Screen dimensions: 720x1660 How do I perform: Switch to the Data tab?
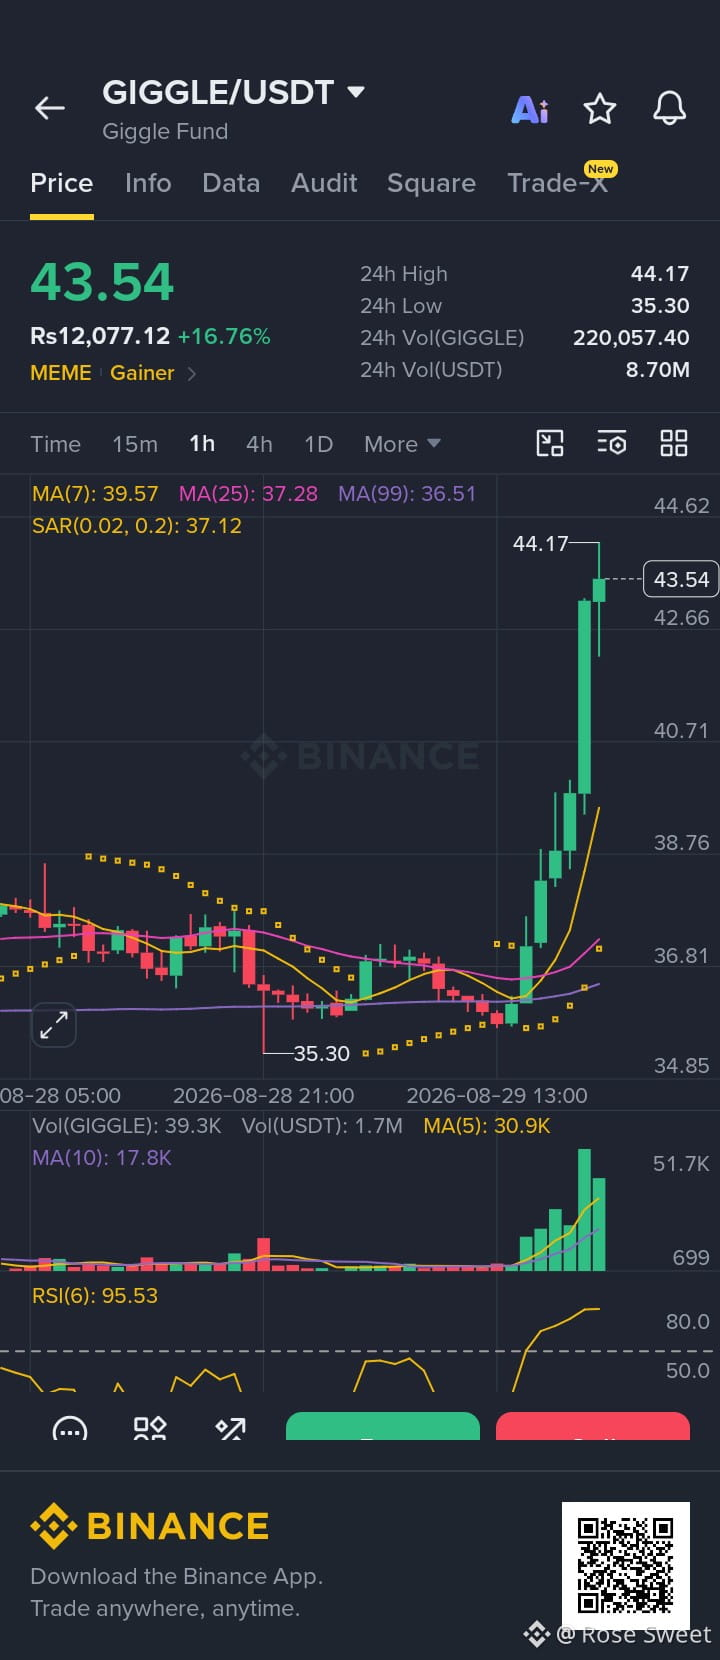231,183
